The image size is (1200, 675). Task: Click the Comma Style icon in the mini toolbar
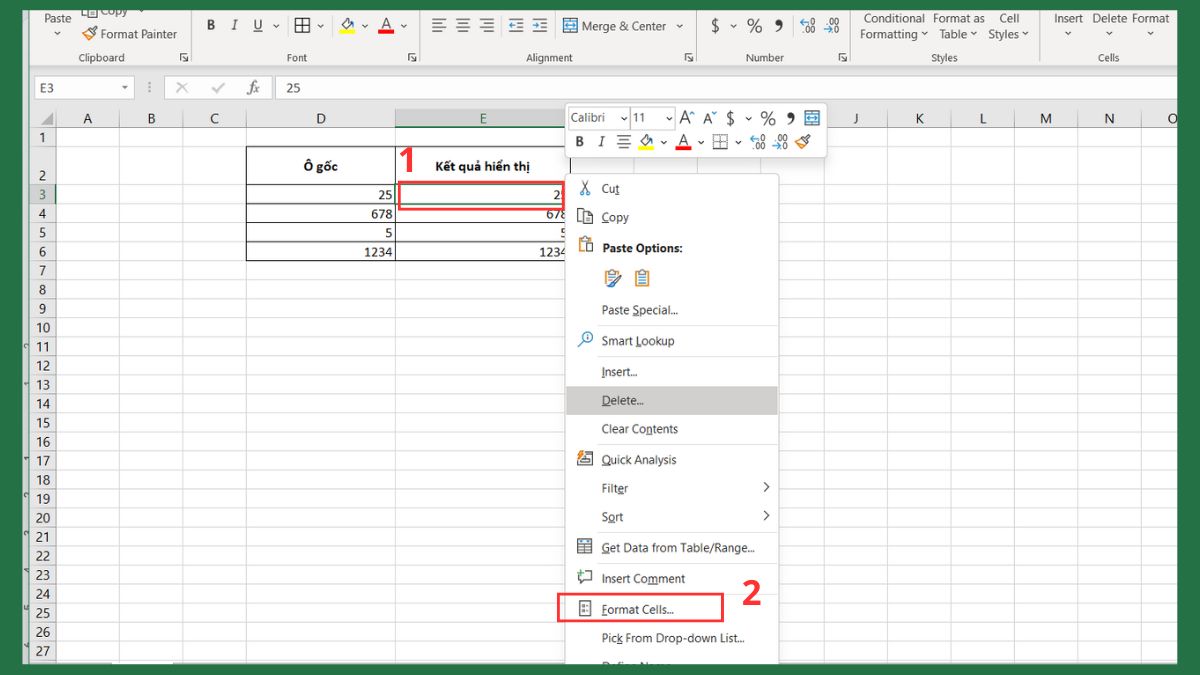790,118
